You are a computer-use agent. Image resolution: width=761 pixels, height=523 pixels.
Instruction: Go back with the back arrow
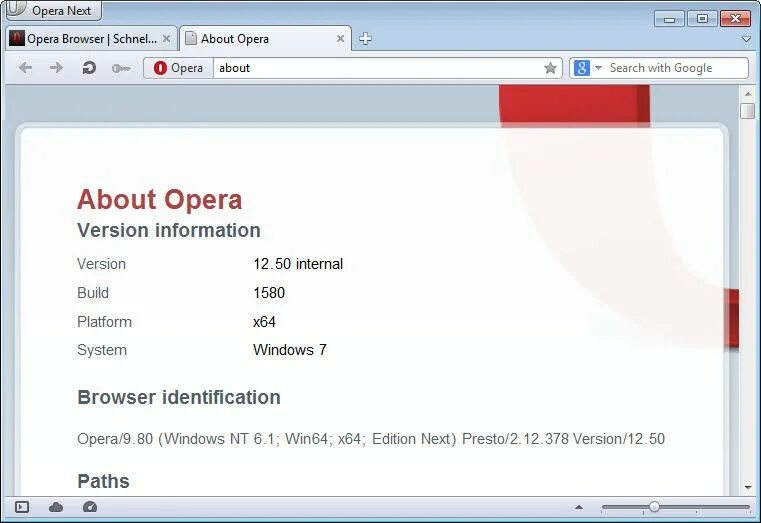click(25, 67)
